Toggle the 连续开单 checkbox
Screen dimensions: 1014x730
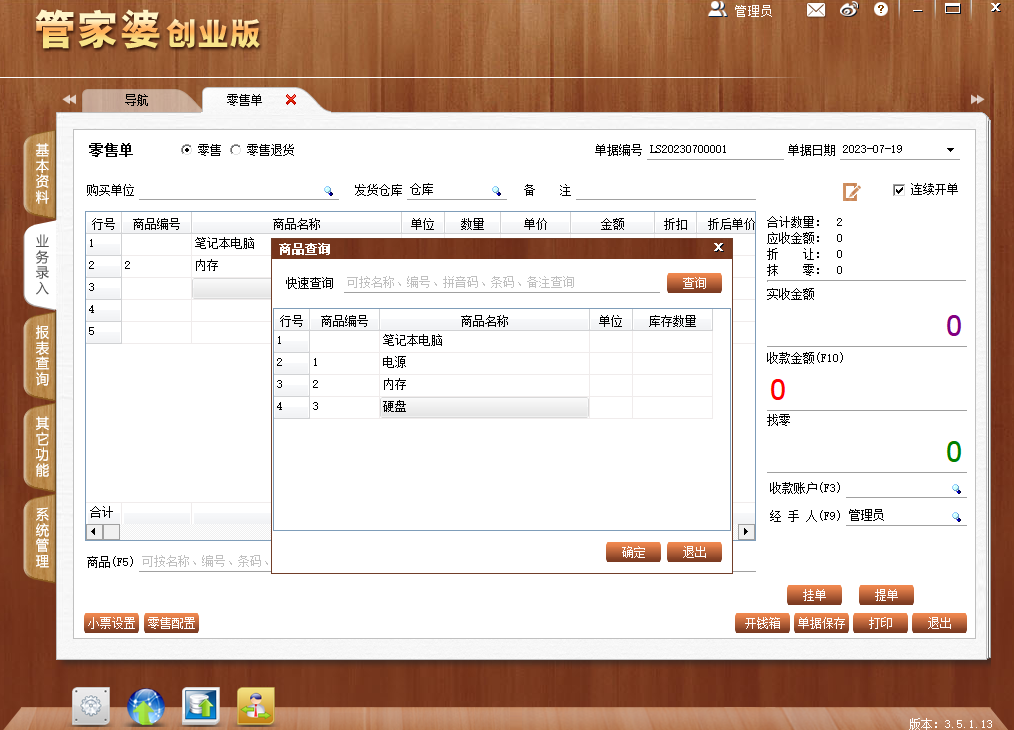click(898, 189)
